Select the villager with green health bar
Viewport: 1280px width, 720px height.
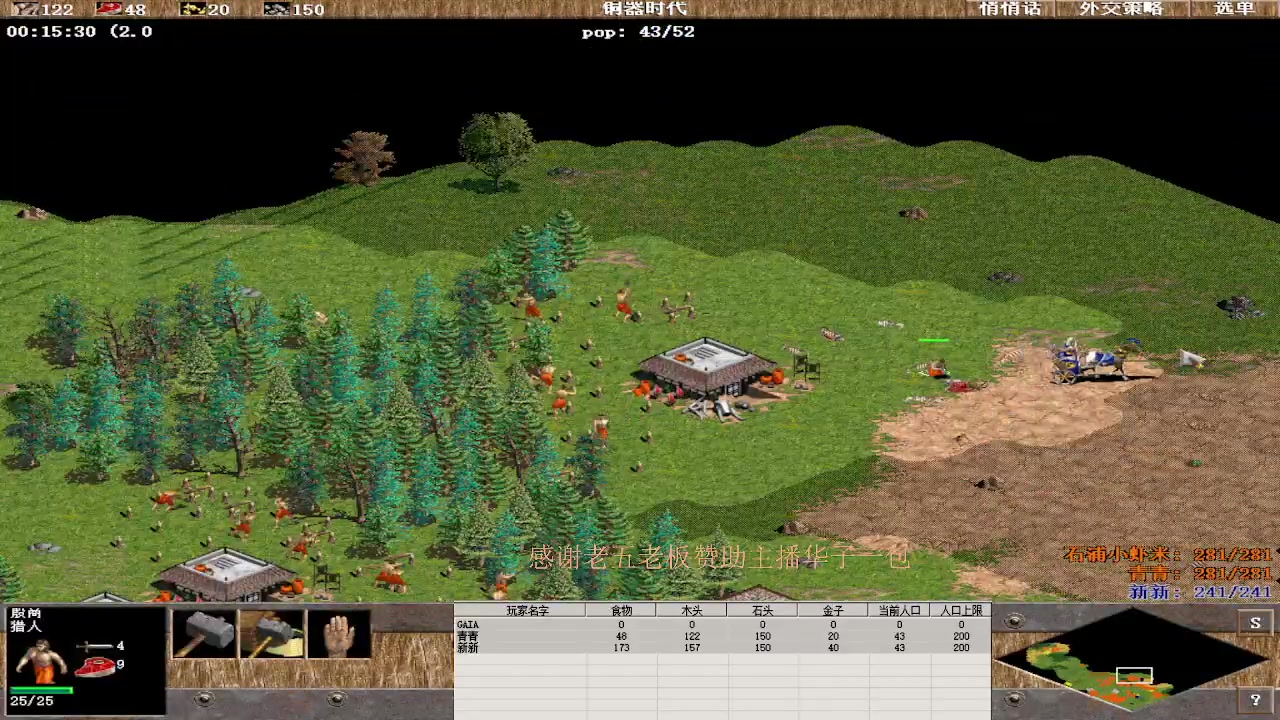coord(936,368)
